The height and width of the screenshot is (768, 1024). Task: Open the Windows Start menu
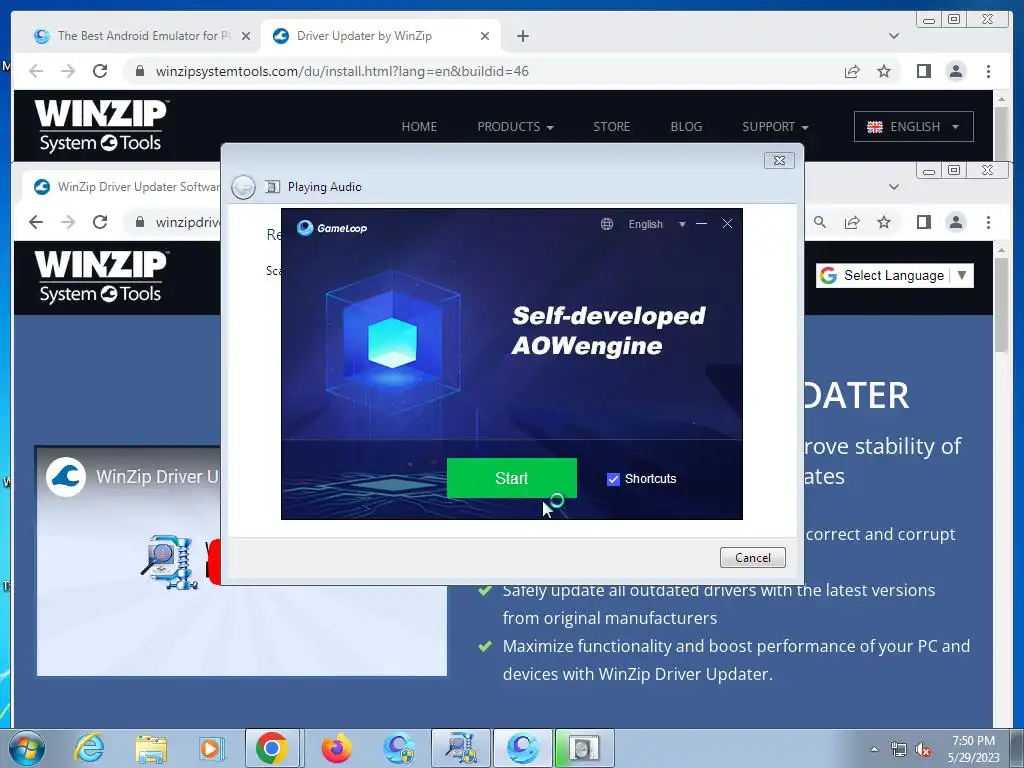point(27,748)
